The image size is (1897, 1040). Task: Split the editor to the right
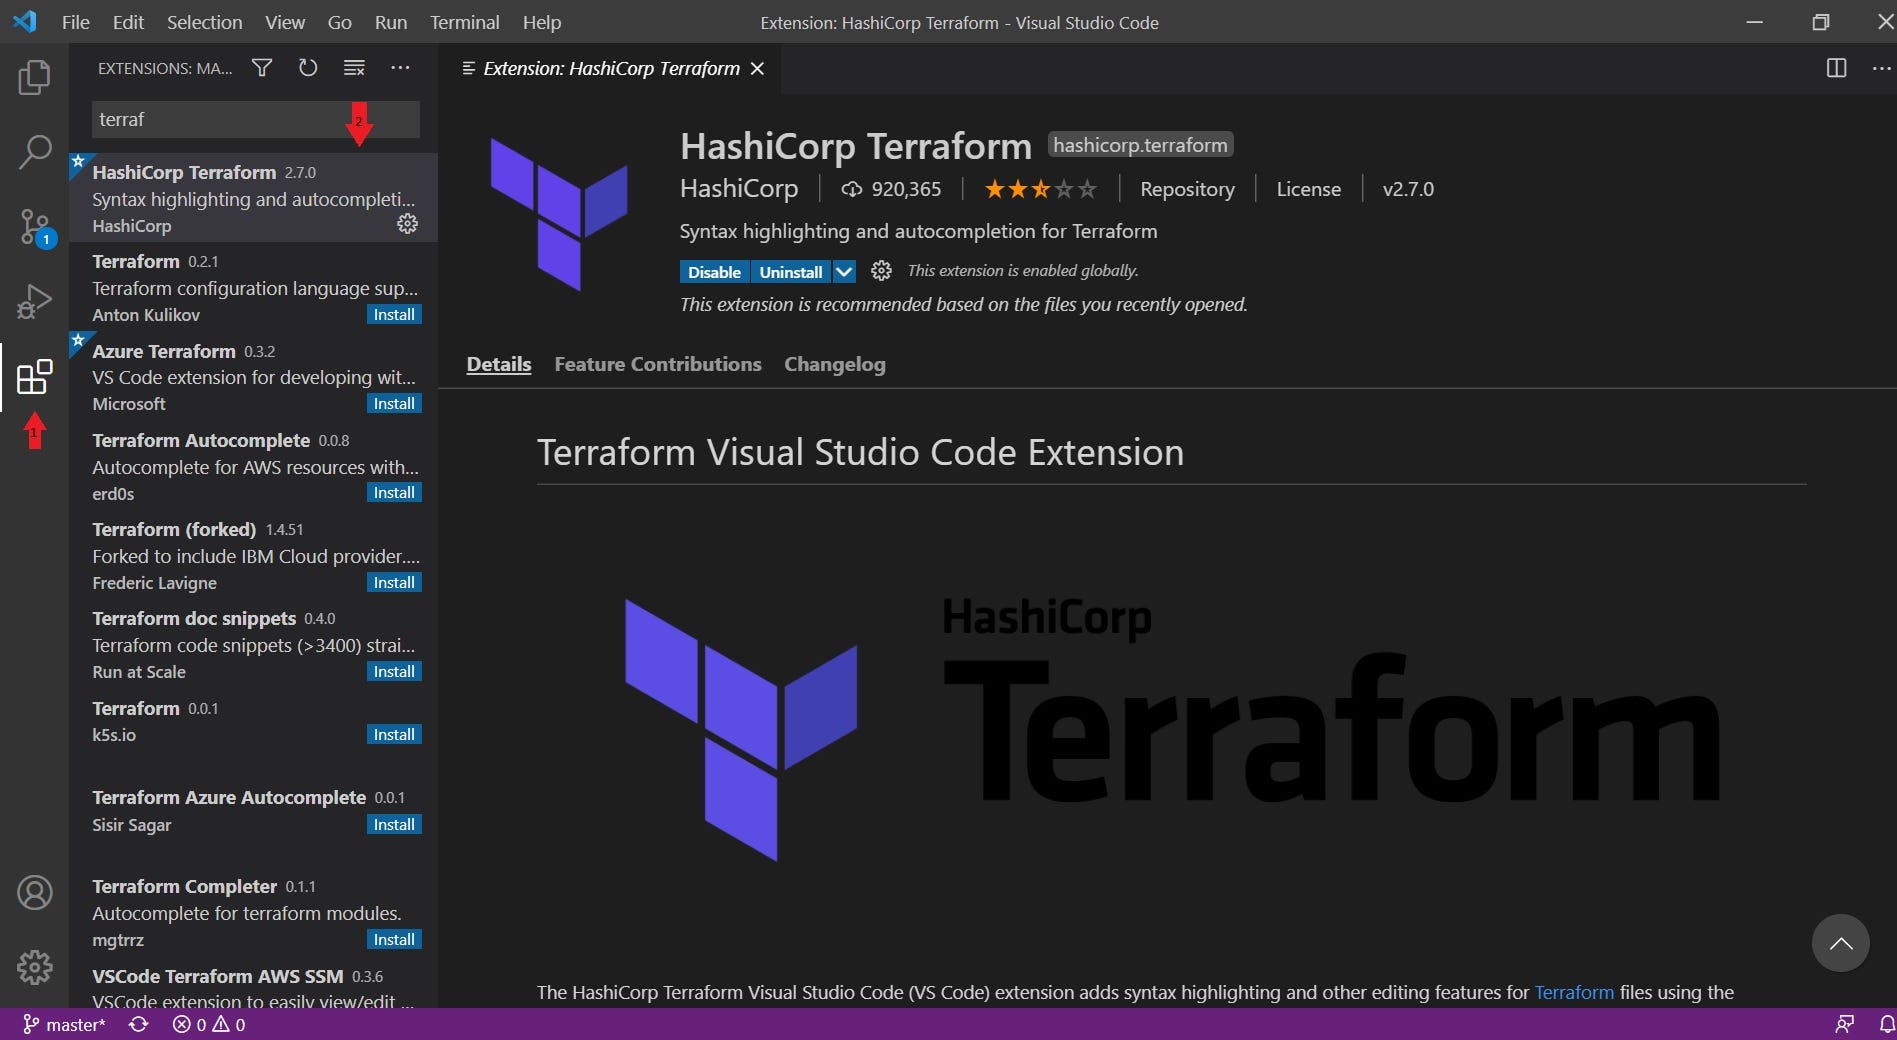1836,68
